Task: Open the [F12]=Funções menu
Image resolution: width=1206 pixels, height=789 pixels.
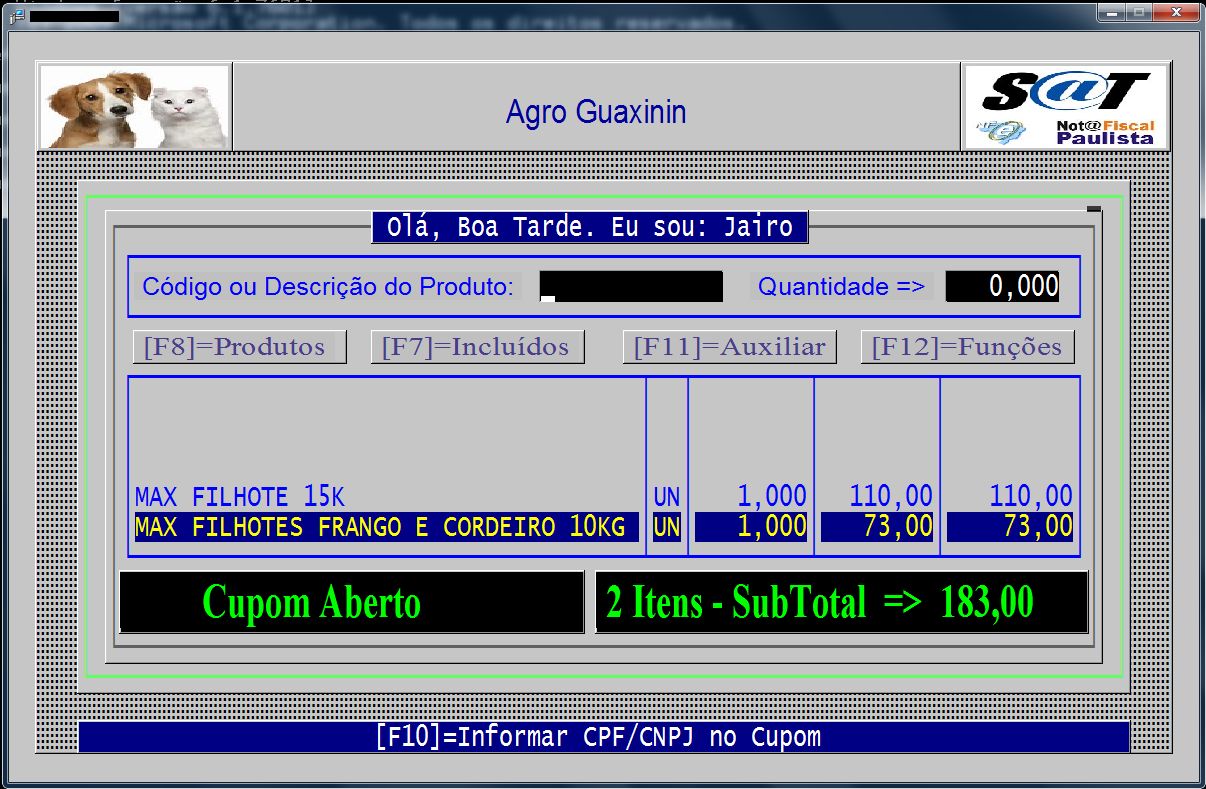Action: click(x=967, y=347)
